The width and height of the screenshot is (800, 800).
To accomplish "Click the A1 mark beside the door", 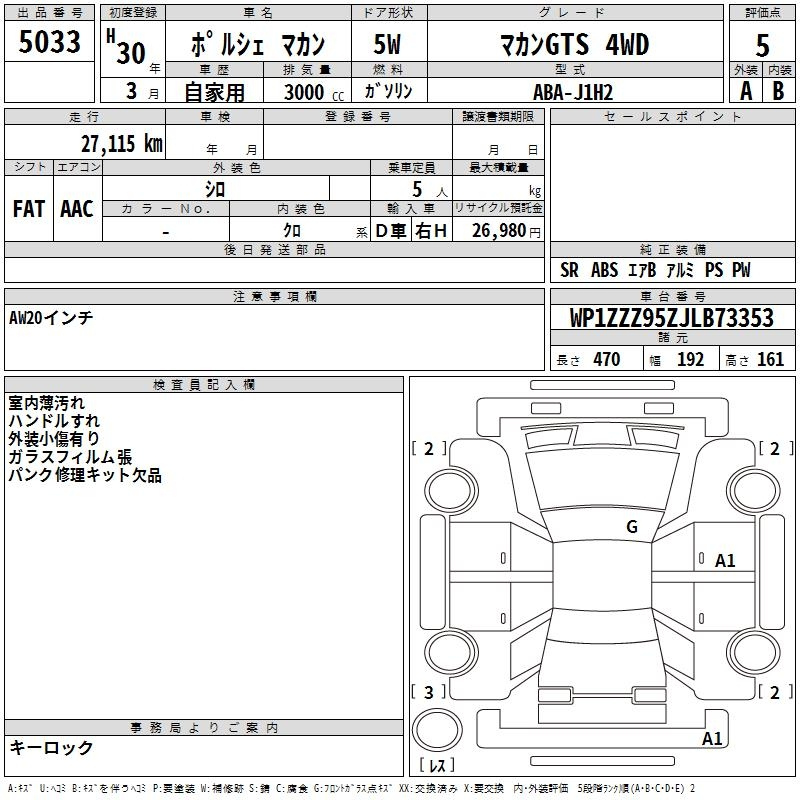I will coord(724,561).
